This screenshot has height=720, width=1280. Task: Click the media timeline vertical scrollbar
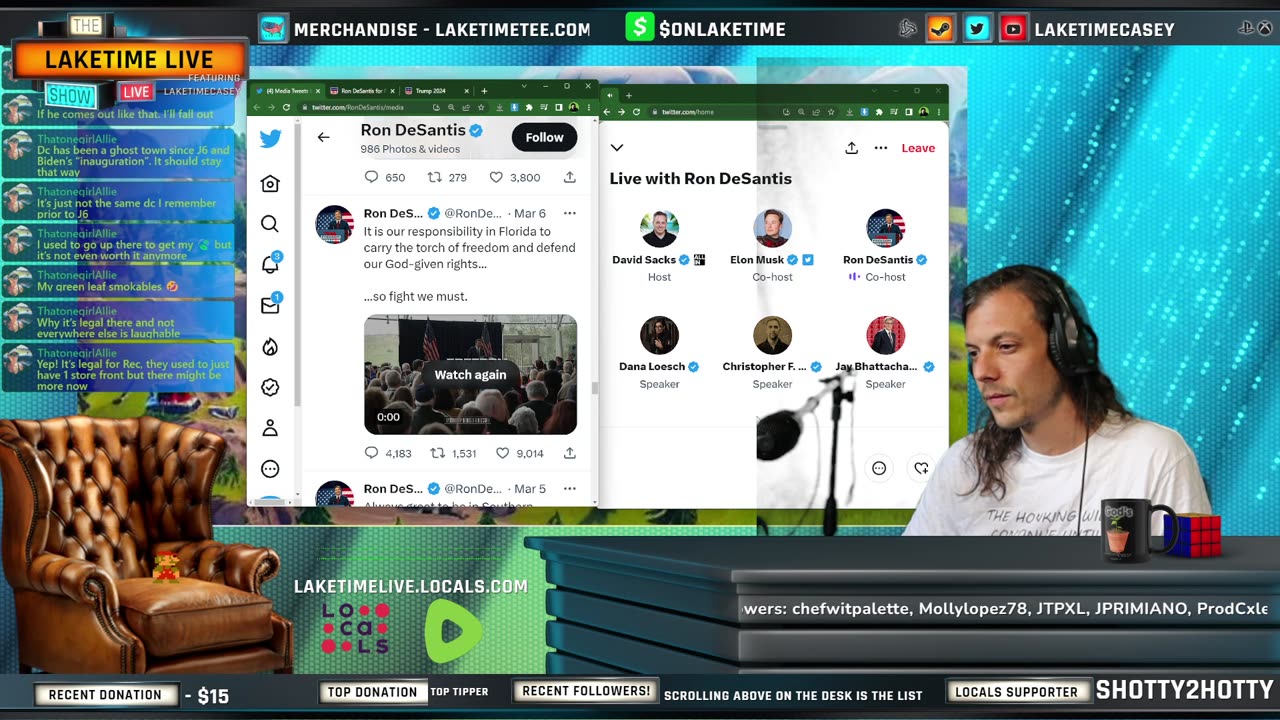pos(595,388)
